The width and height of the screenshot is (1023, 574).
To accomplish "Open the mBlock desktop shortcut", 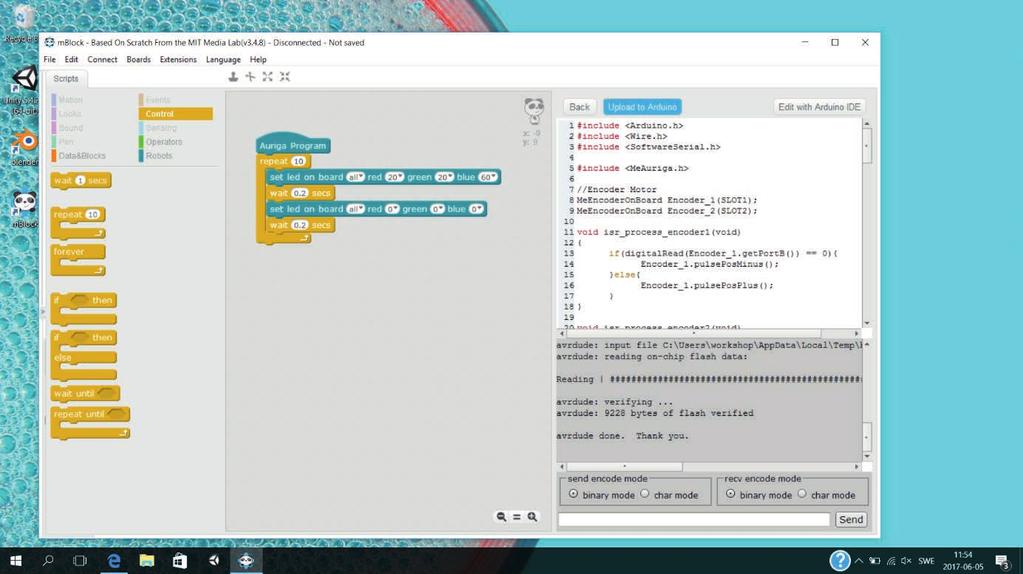I will pyautogui.click(x=25, y=209).
